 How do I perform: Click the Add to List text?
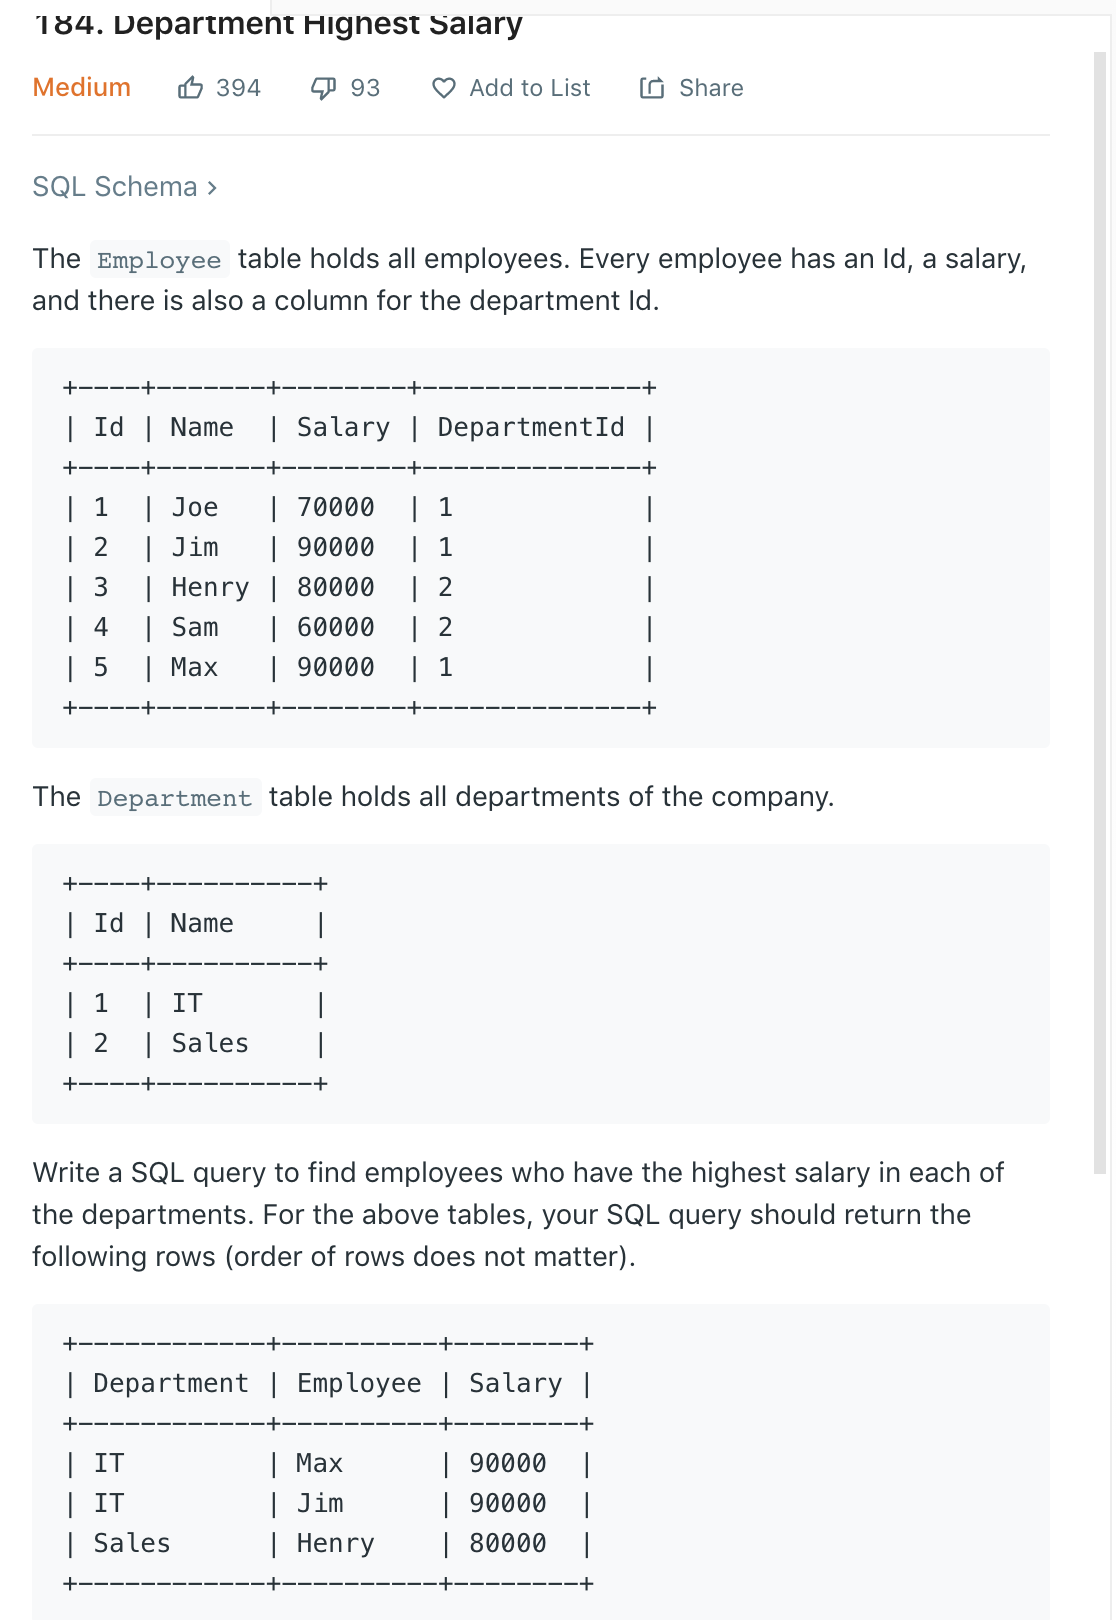point(530,88)
